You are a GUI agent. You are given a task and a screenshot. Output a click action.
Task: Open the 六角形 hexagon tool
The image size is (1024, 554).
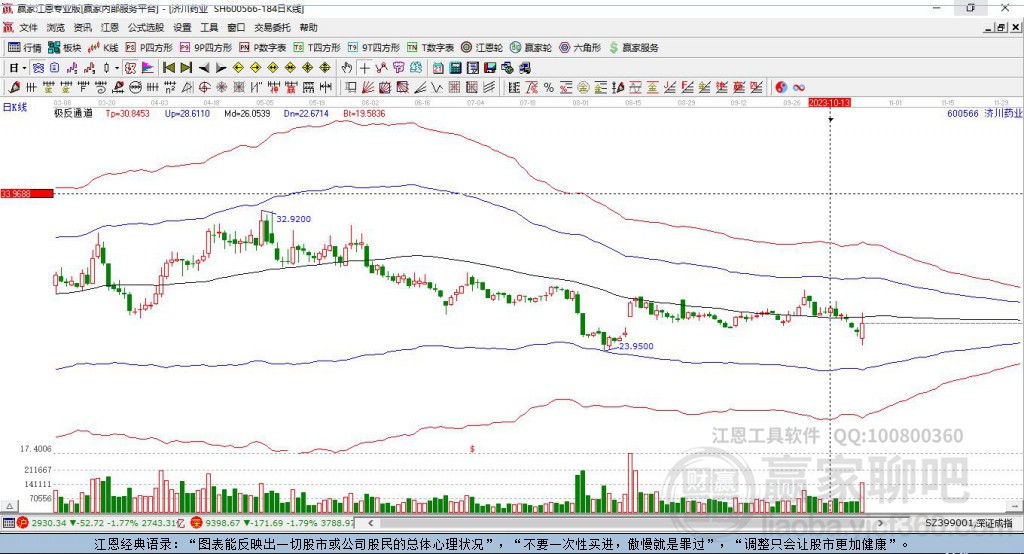point(580,48)
